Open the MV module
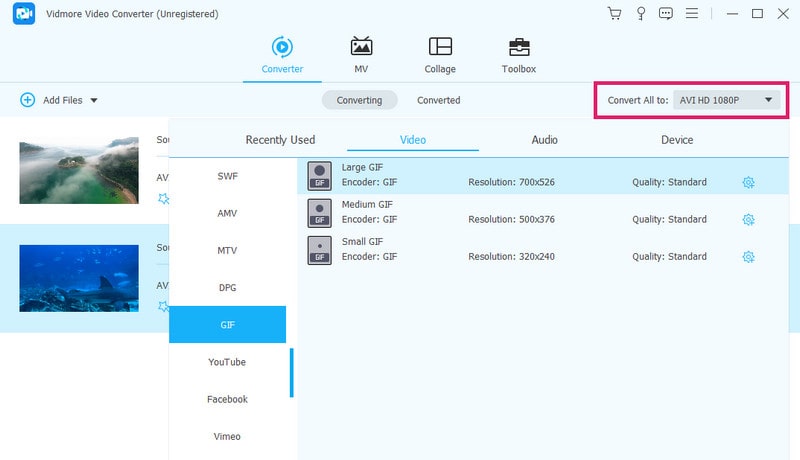 (361, 56)
